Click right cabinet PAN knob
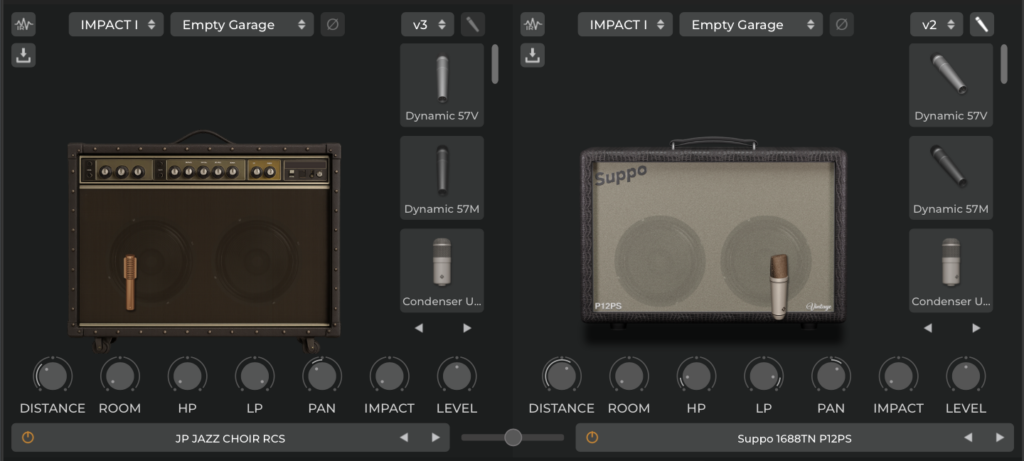Screen dimensions: 1024x461 tap(831, 376)
